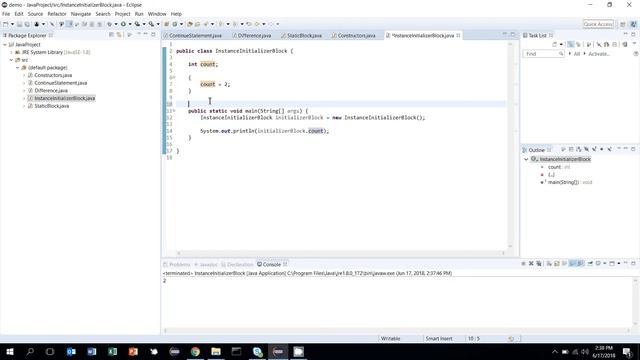Maximize the Package Explorer view
Image resolution: width=640 pixels, height=360 pixels.
point(153,35)
